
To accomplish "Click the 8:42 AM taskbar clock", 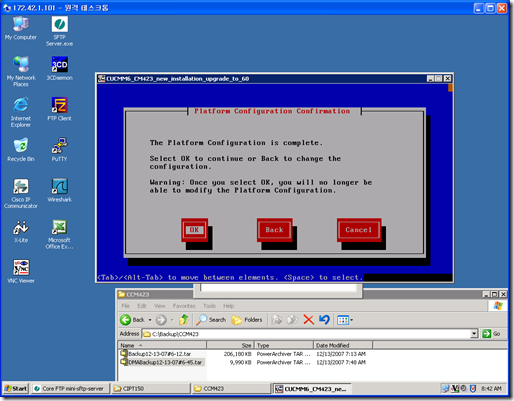I will [x=491, y=389].
